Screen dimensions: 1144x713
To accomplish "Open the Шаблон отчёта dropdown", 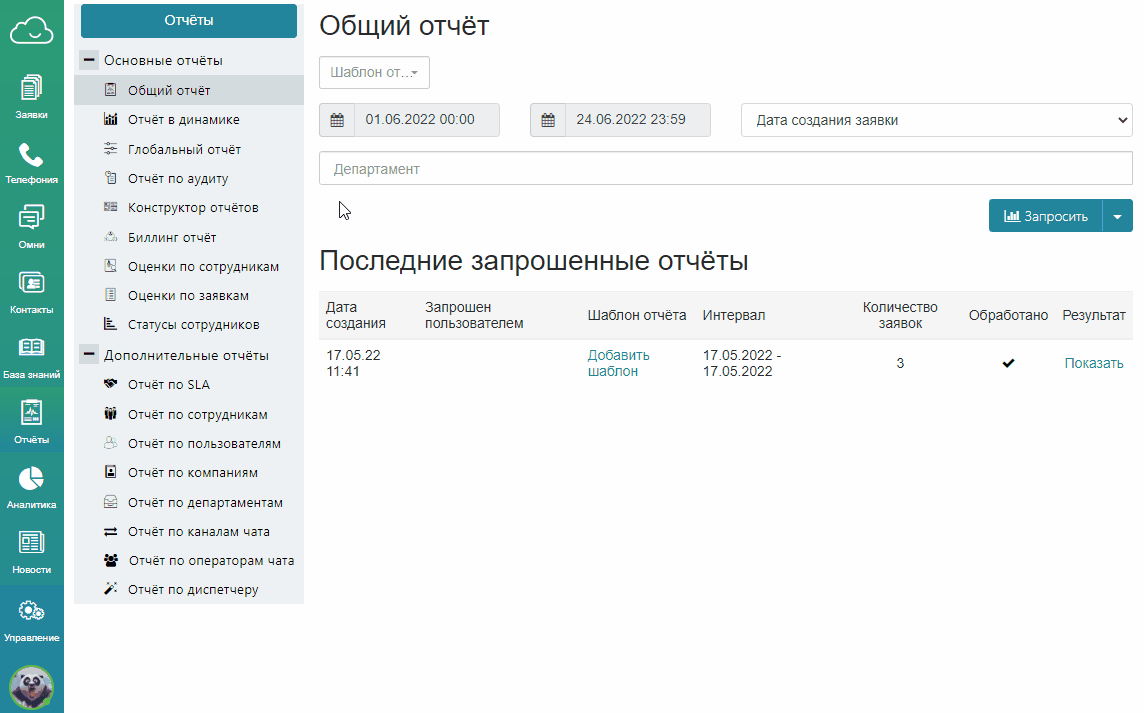I will (x=374, y=72).
